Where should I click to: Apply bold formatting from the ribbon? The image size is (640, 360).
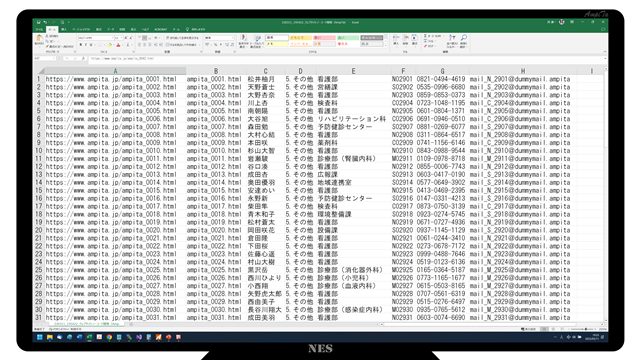(80, 45)
